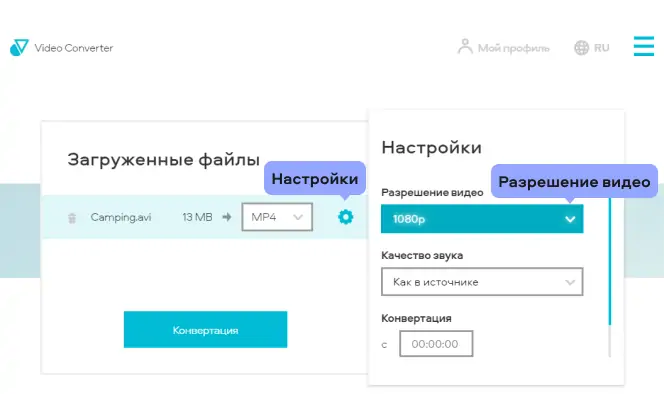Click the settings panel scrollbar
This screenshot has width=664, height=394.
[x=610, y=277]
